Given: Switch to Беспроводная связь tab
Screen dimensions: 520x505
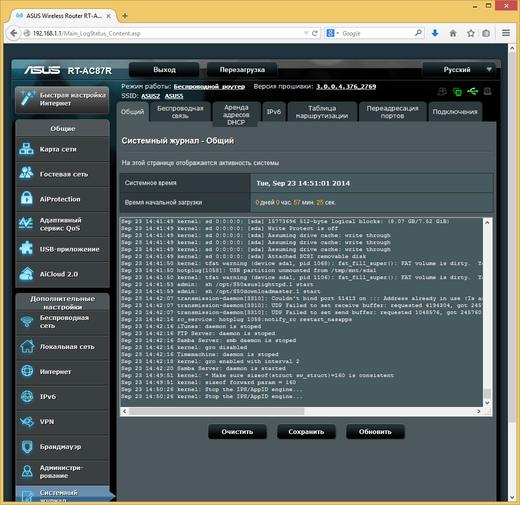Looking at the screenshot, I should click(x=180, y=112).
